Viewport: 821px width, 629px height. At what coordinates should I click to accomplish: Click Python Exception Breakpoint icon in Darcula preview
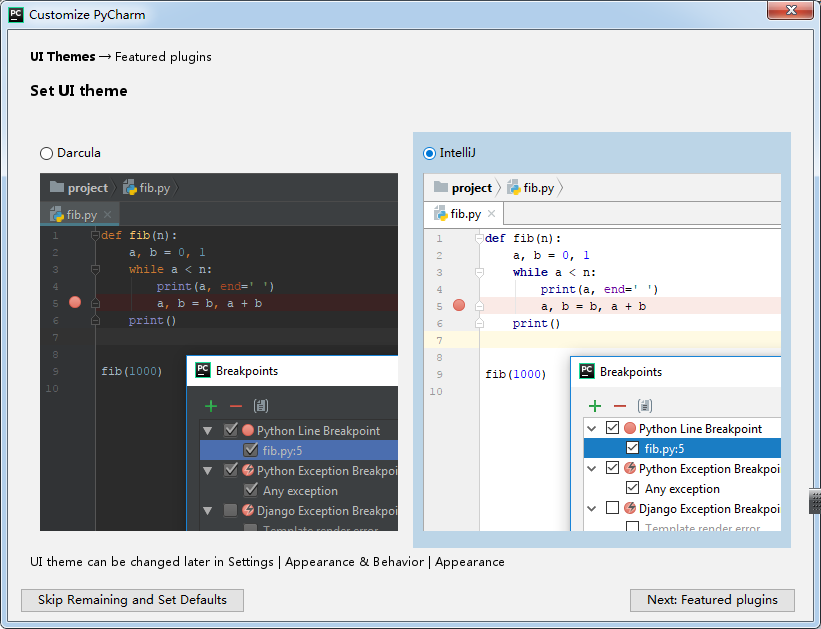point(248,470)
